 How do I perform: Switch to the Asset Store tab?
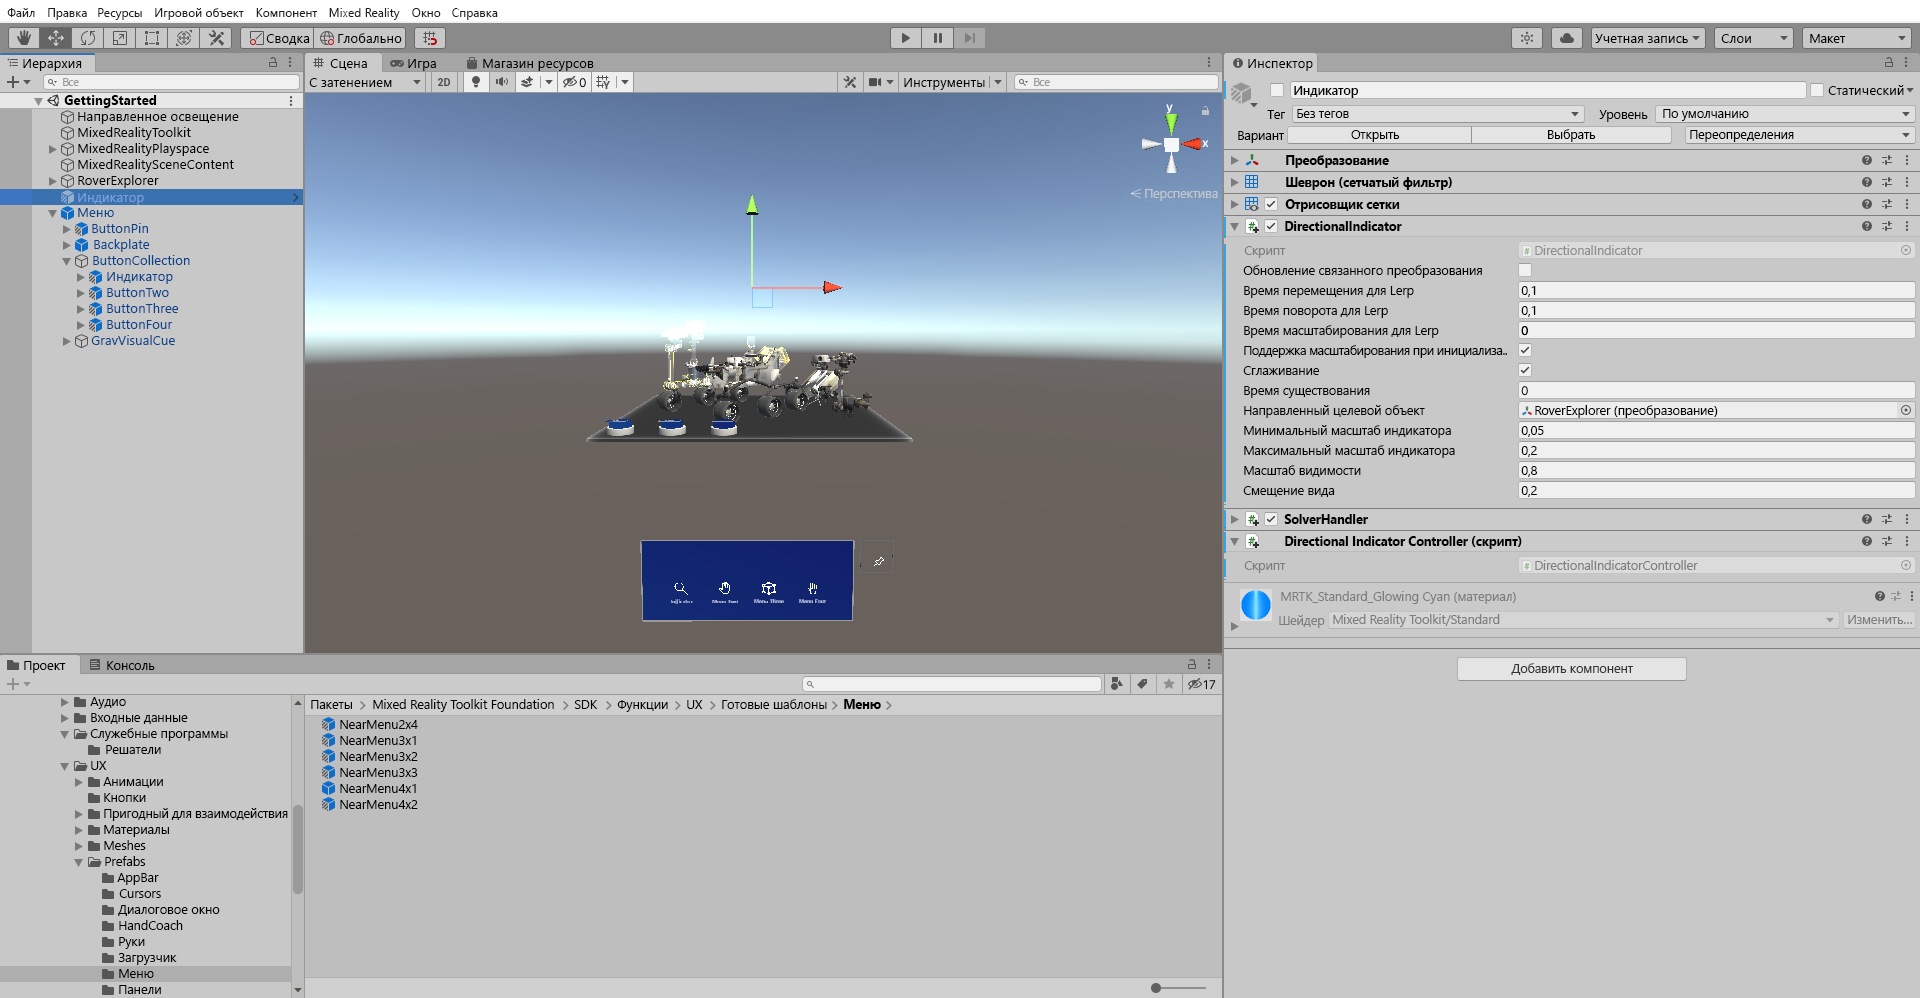point(530,63)
